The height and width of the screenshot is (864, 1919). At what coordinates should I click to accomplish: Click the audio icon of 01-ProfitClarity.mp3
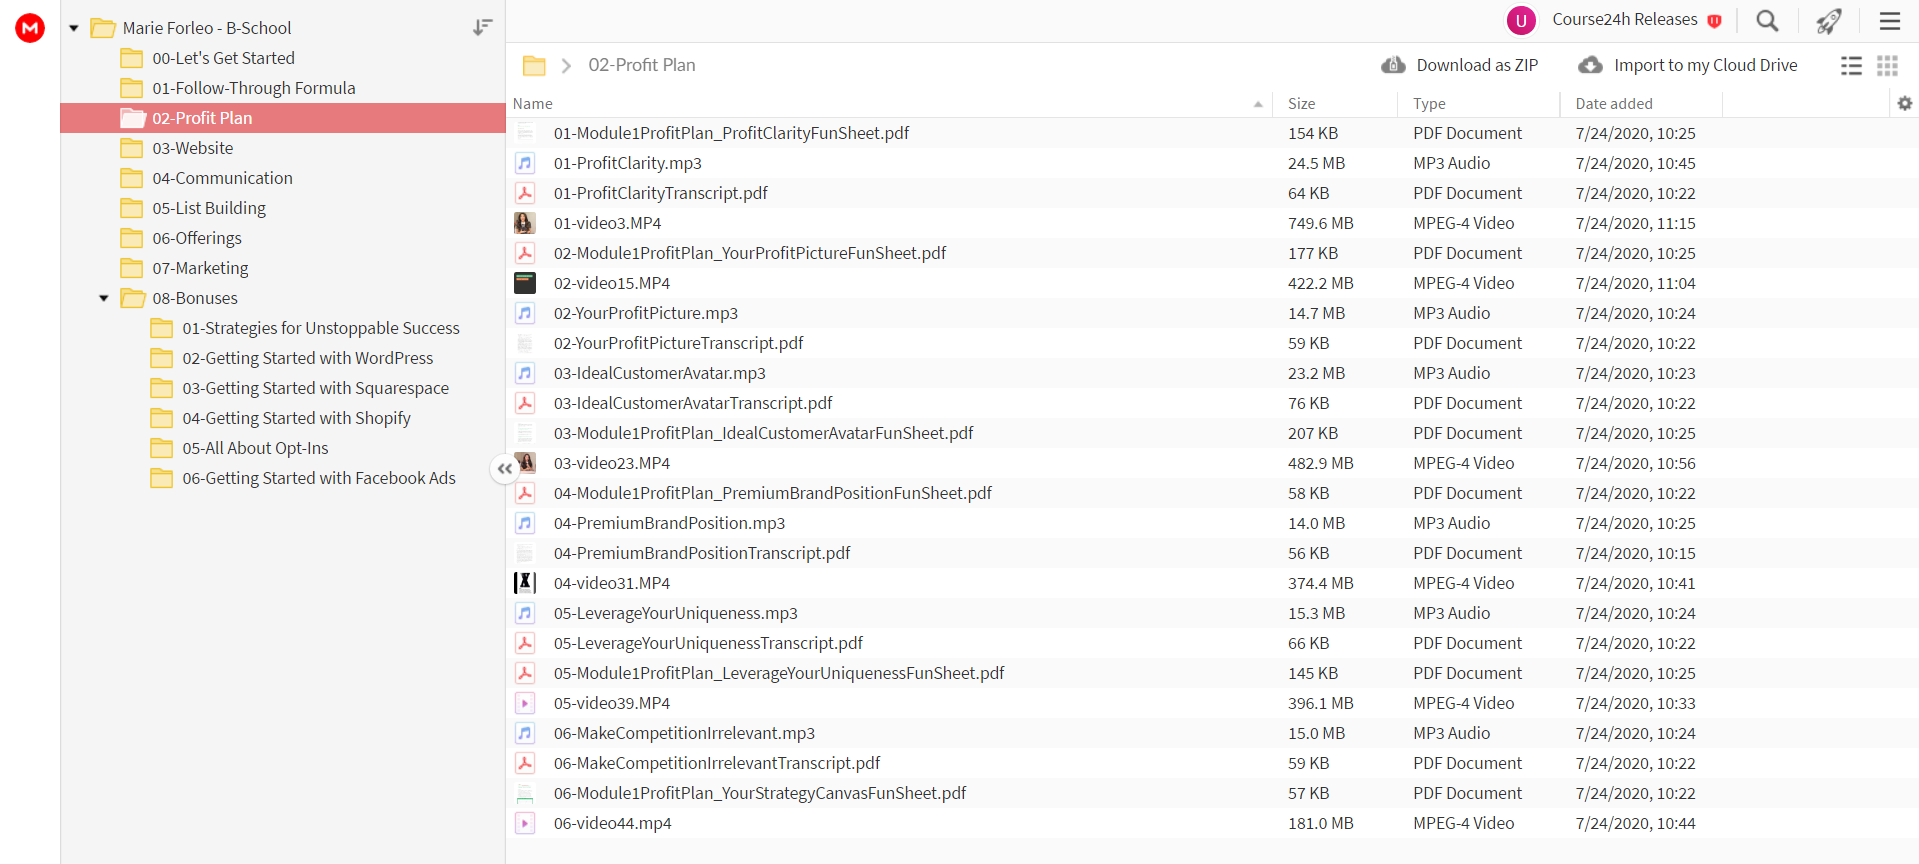525,163
